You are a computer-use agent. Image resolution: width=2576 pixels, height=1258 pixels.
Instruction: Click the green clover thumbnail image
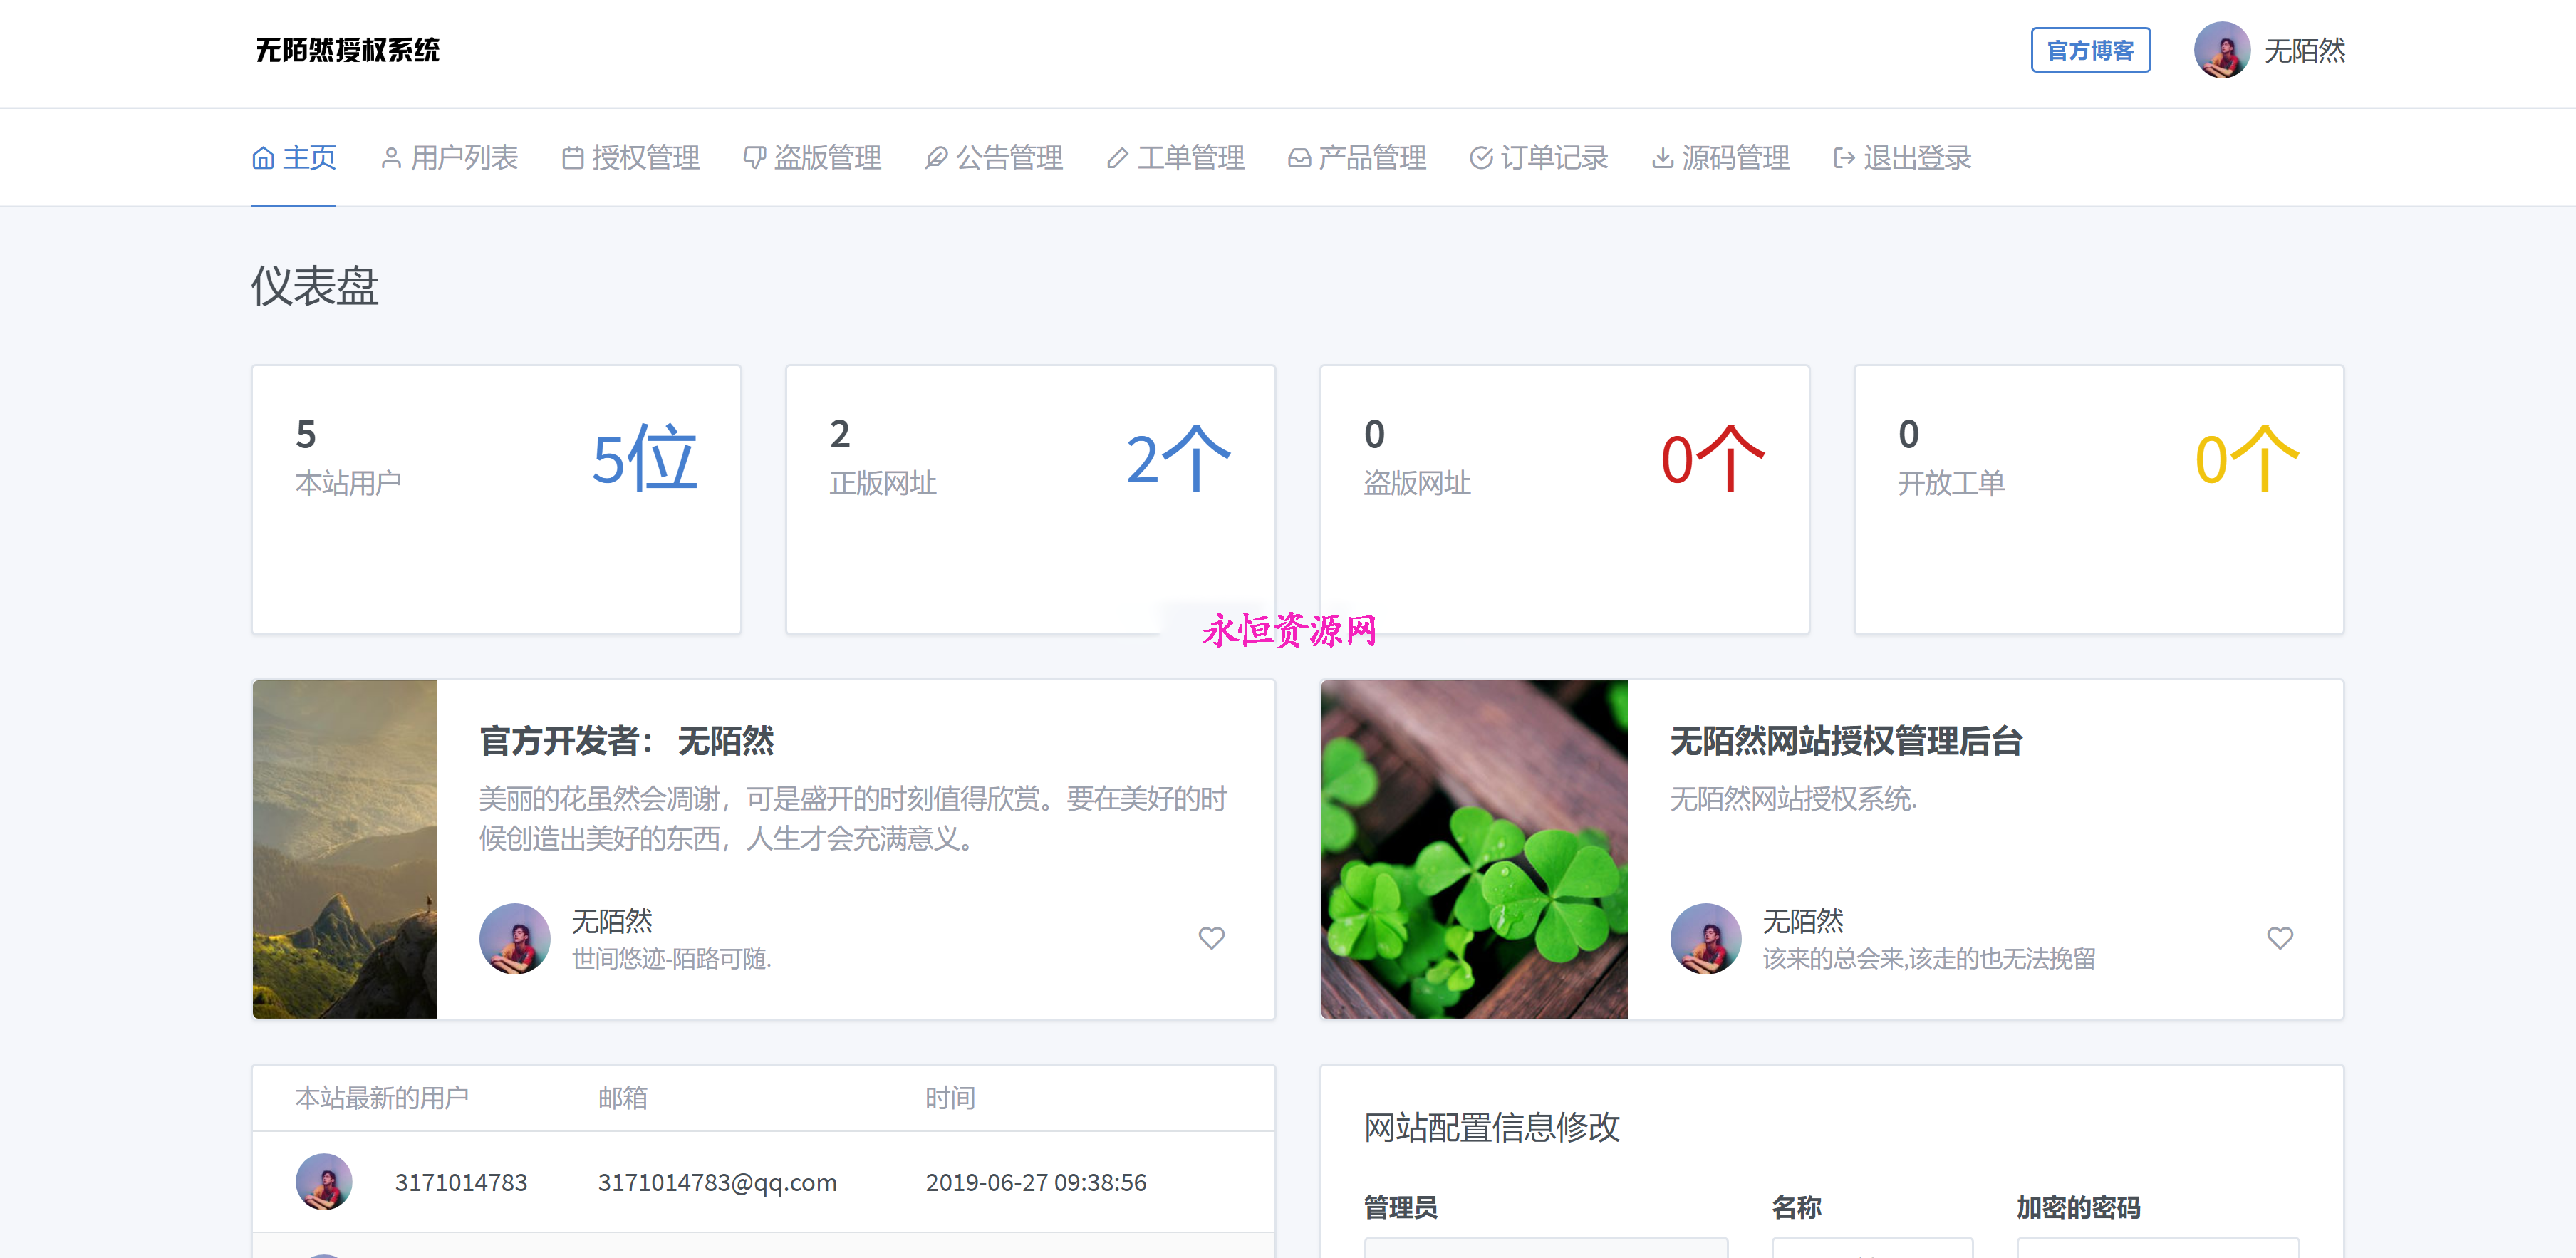click(1473, 849)
